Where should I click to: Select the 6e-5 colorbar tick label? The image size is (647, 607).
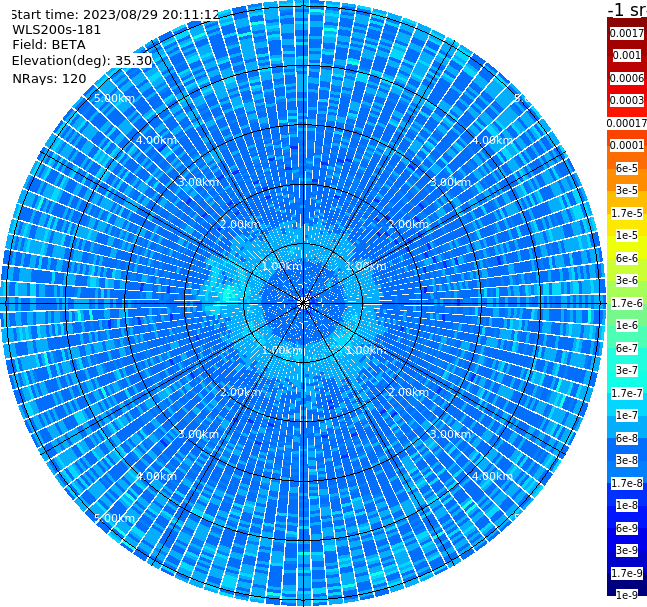(x=627, y=168)
